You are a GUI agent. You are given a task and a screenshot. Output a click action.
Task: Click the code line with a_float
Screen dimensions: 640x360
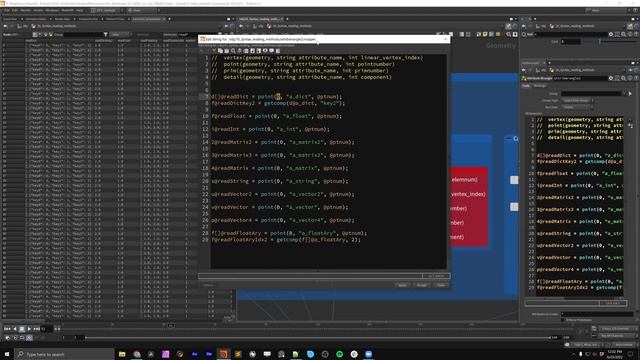[277, 116]
